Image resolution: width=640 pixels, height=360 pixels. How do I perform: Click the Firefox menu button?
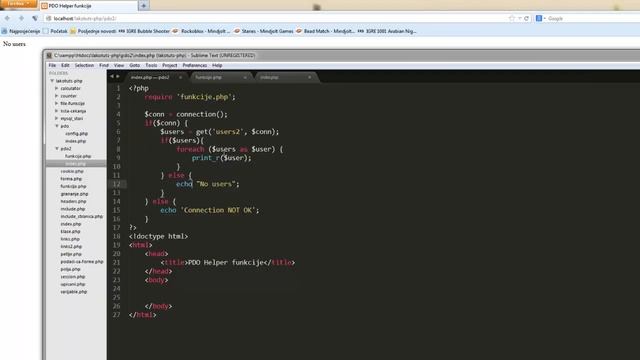[18, 4]
